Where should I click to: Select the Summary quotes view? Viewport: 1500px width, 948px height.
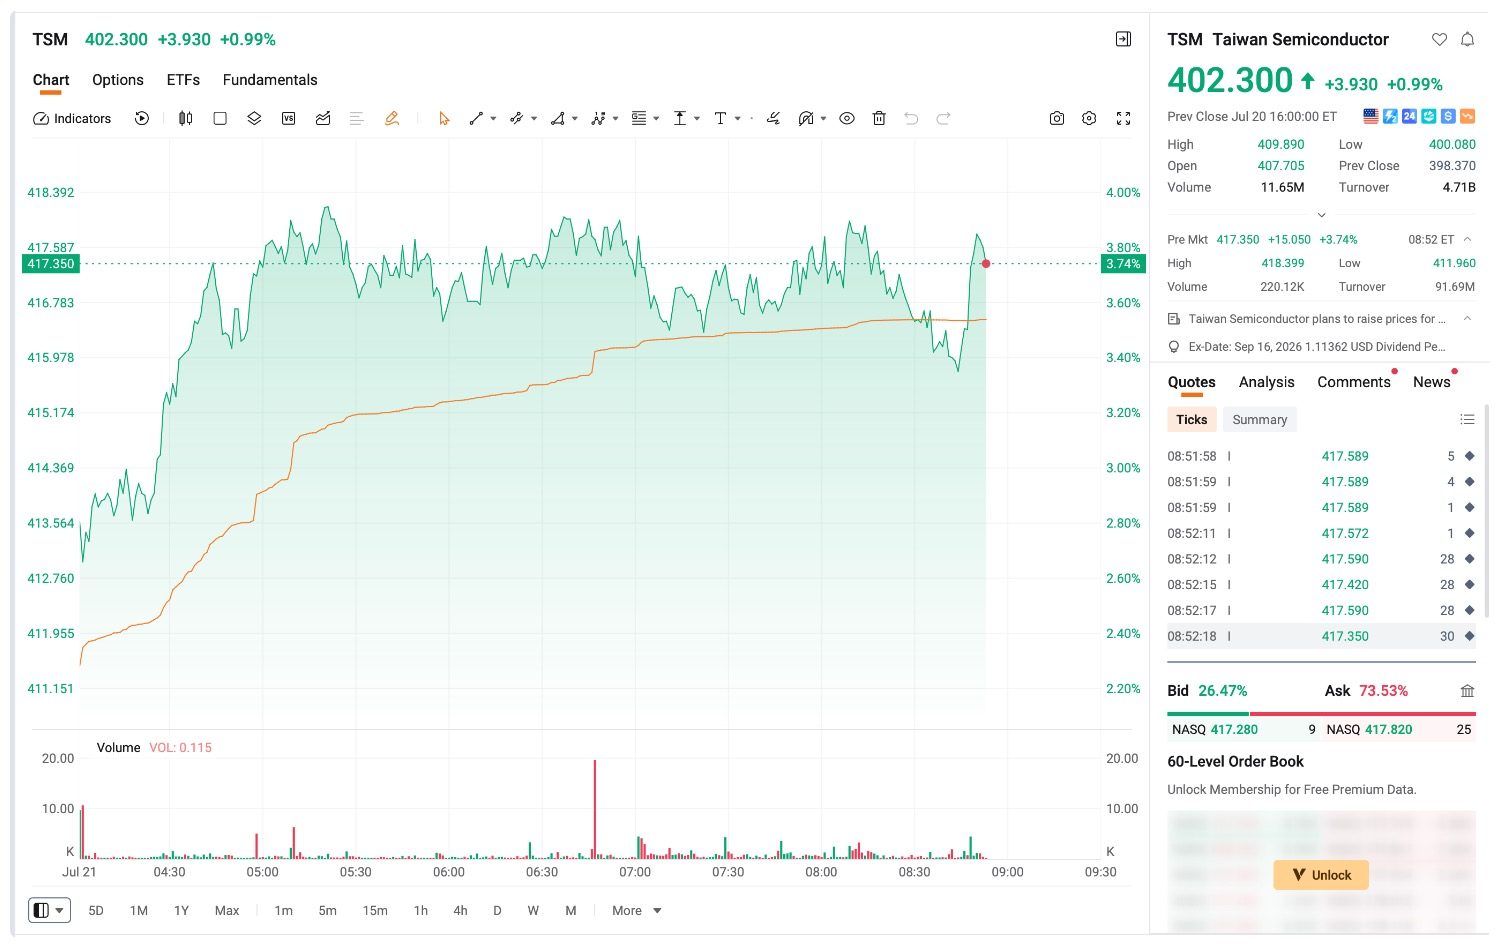click(x=1259, y=420)
